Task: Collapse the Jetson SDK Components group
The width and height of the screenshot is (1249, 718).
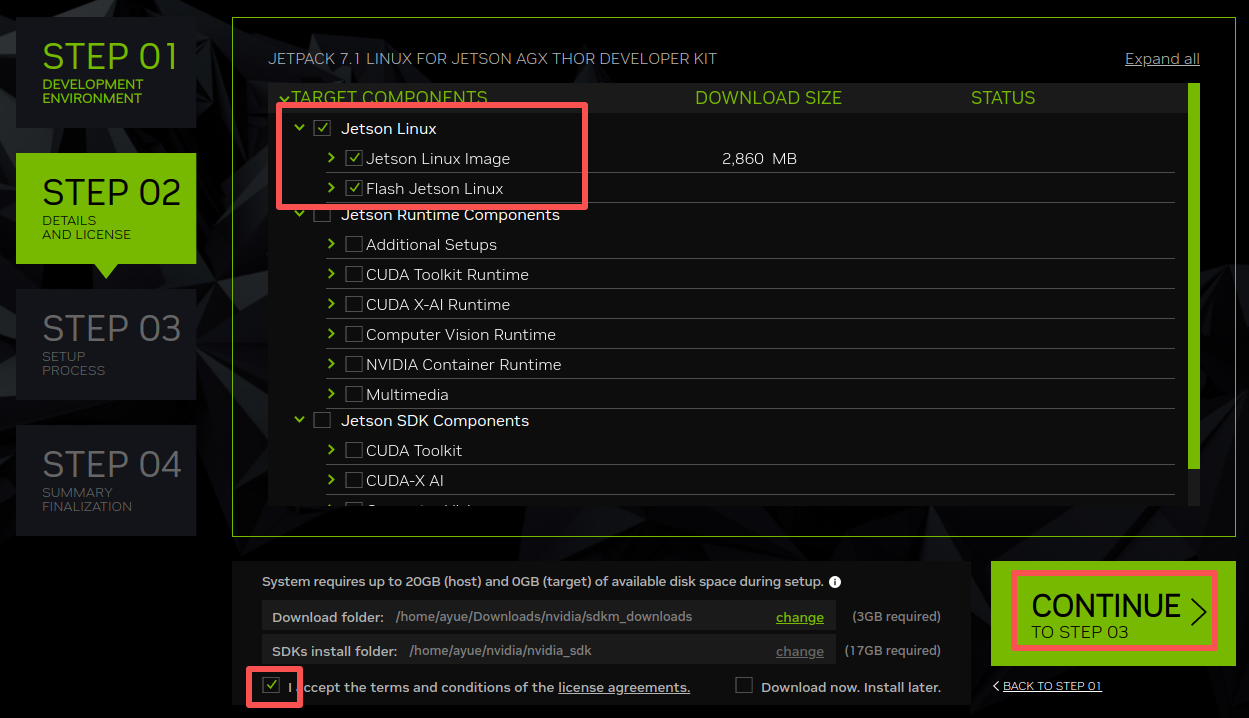Action: pos(299,420)
